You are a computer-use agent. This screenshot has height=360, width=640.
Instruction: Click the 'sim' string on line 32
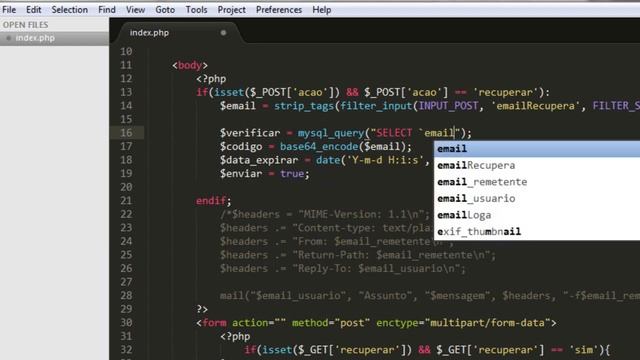(x=583, y=350)
